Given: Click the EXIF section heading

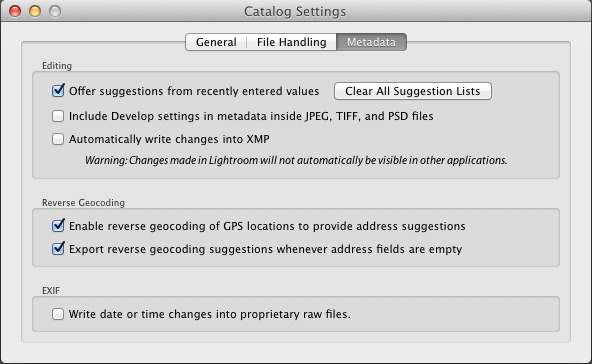Looking at the screenshot, I should (51, 290).
